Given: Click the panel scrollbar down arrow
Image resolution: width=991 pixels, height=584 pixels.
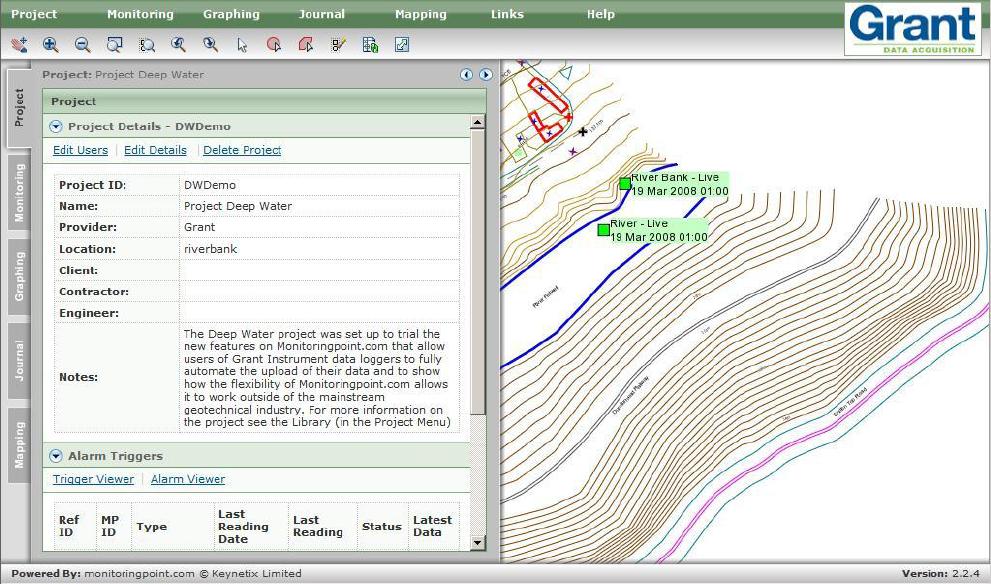Looking at the screenshot, I should click(x=477, y=543).
